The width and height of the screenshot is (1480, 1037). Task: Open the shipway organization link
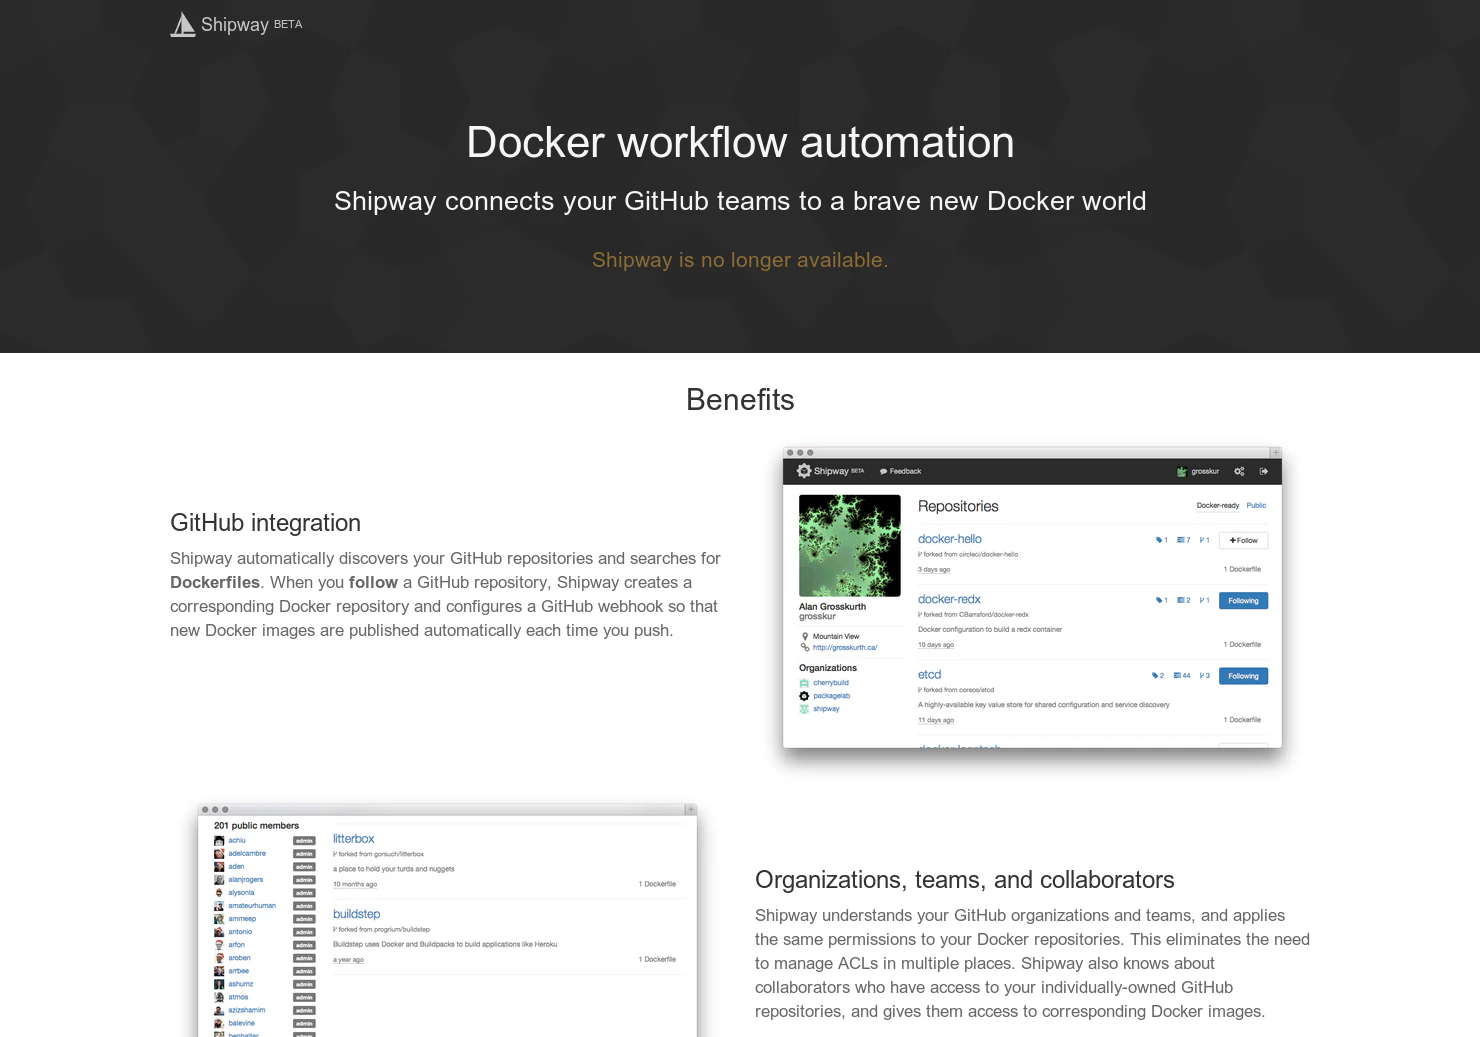pyautogui.click(x=826, y=709)
